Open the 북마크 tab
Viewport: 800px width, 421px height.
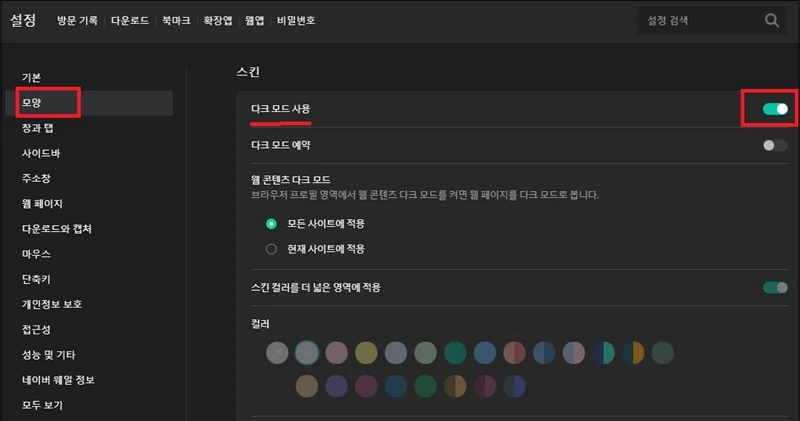176,20
